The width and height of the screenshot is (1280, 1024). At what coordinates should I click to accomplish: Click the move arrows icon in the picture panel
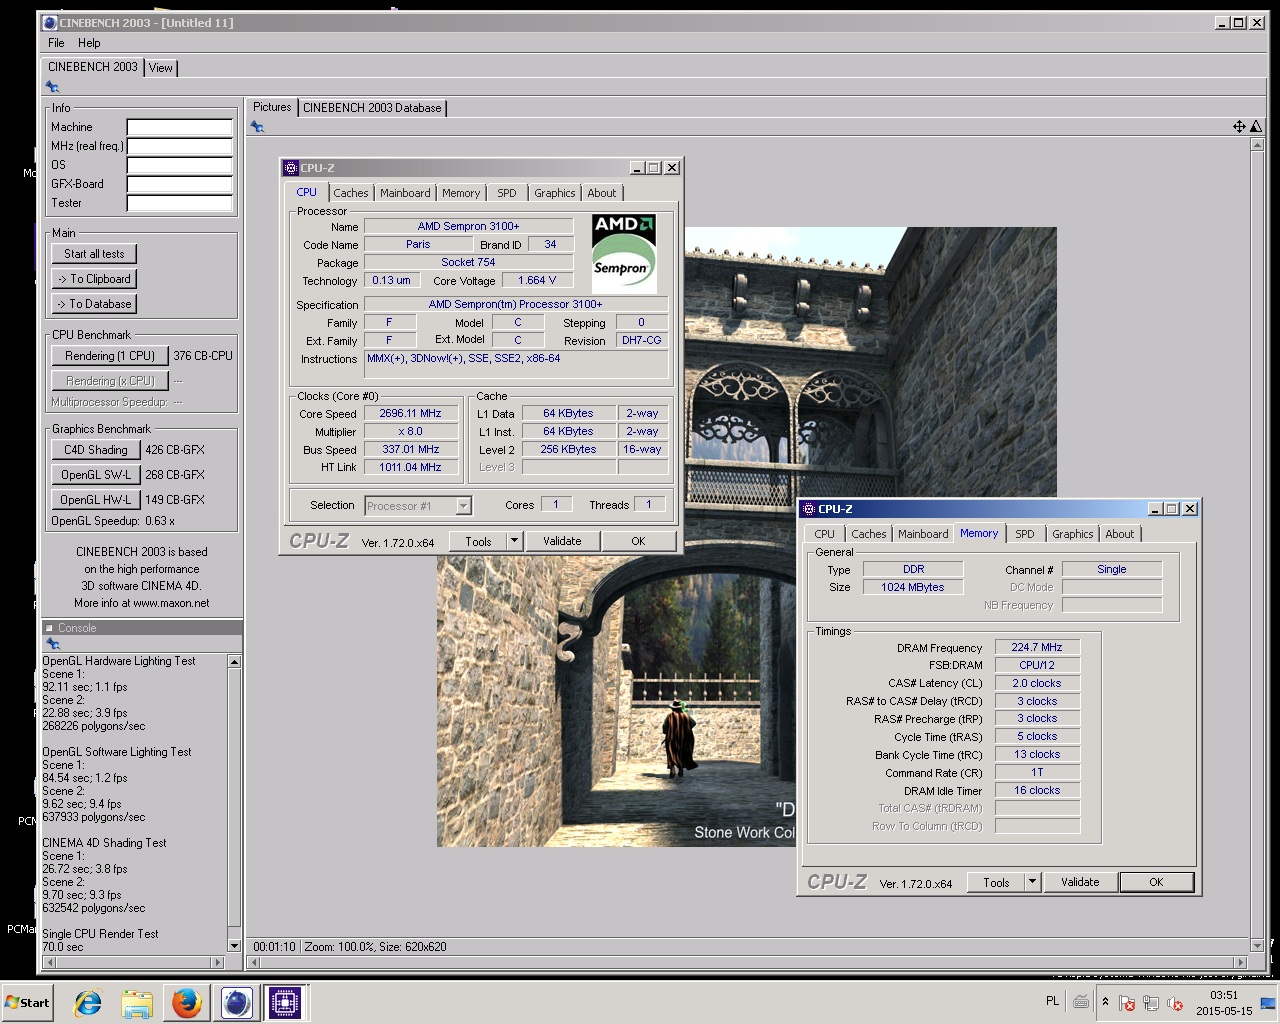1239,126
